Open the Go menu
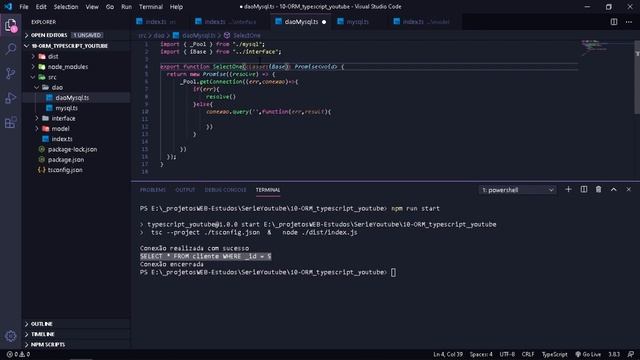640x360 pixels. tap(110, 7)
